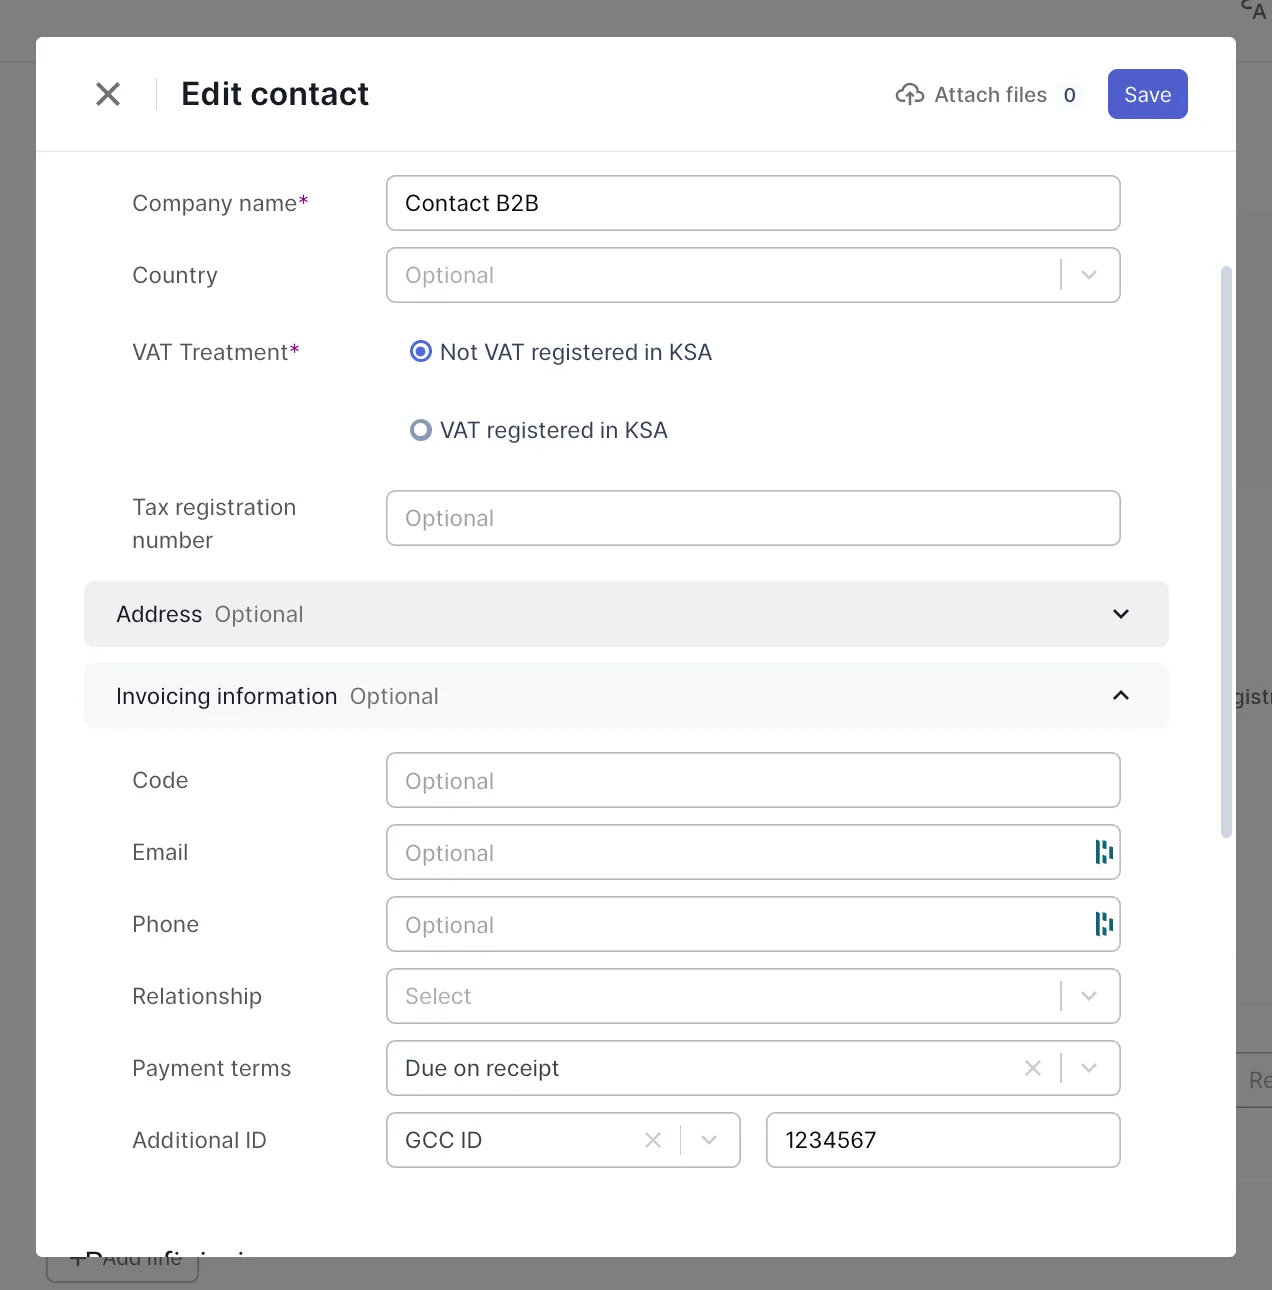
Task: Open the Additional ID type dropdown
Action: (x=709, y=1140)
